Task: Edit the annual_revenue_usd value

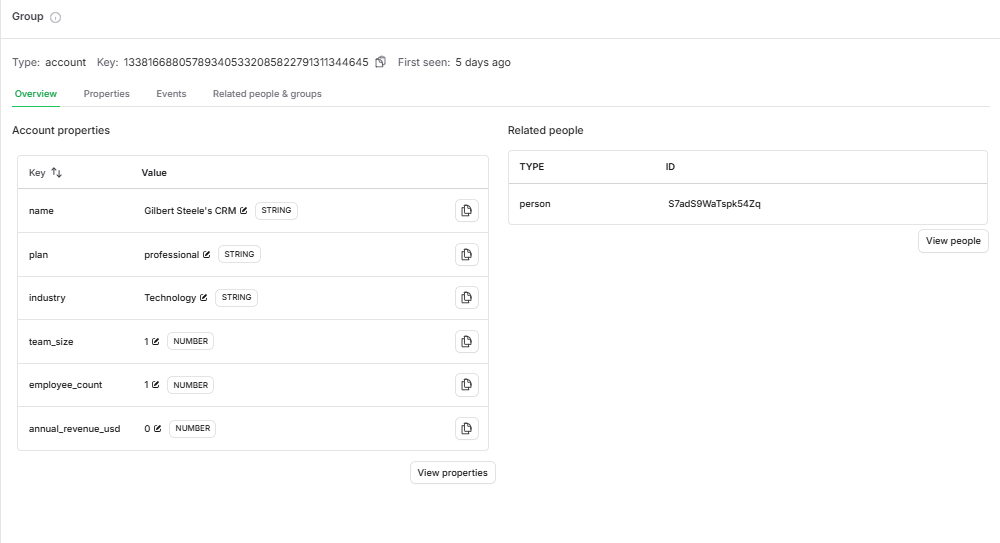Action: coord(158,429)
